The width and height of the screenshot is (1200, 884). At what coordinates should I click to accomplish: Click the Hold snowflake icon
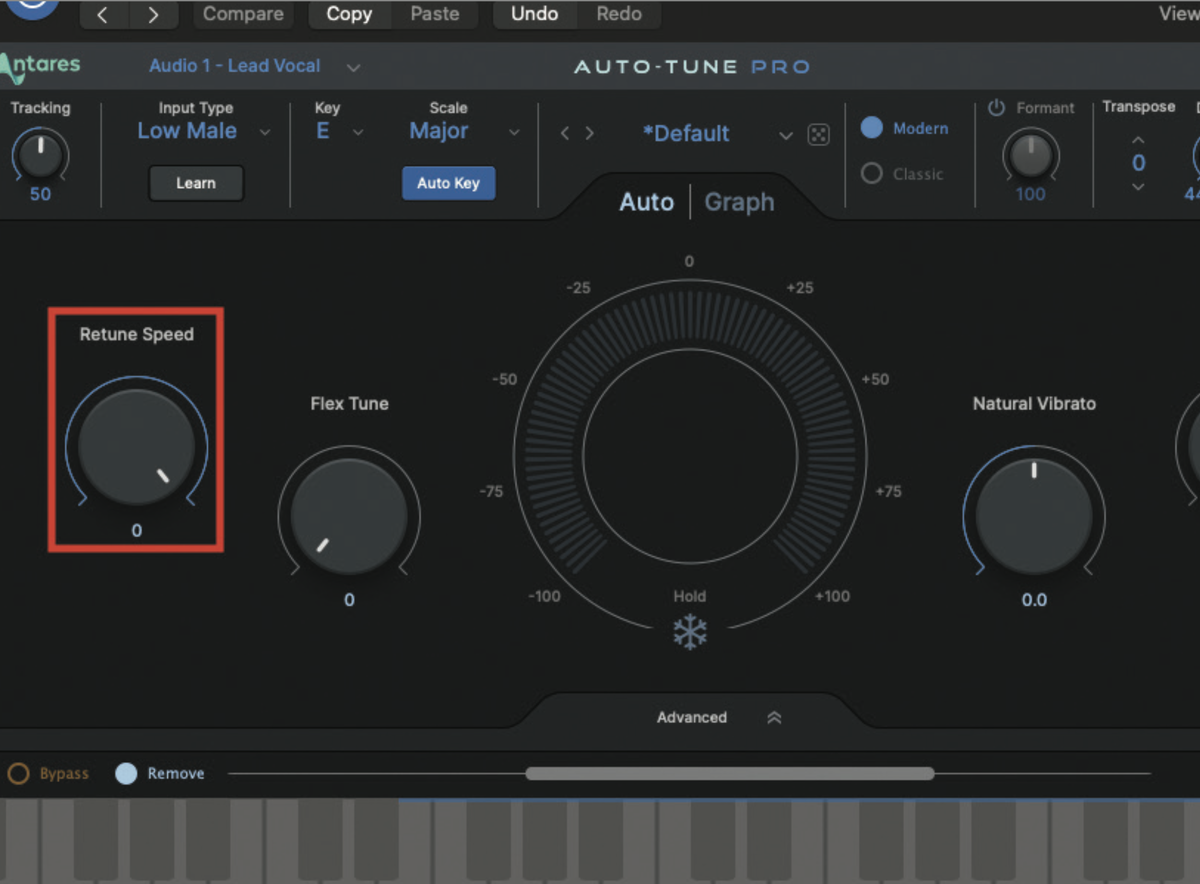click(690, 631)
